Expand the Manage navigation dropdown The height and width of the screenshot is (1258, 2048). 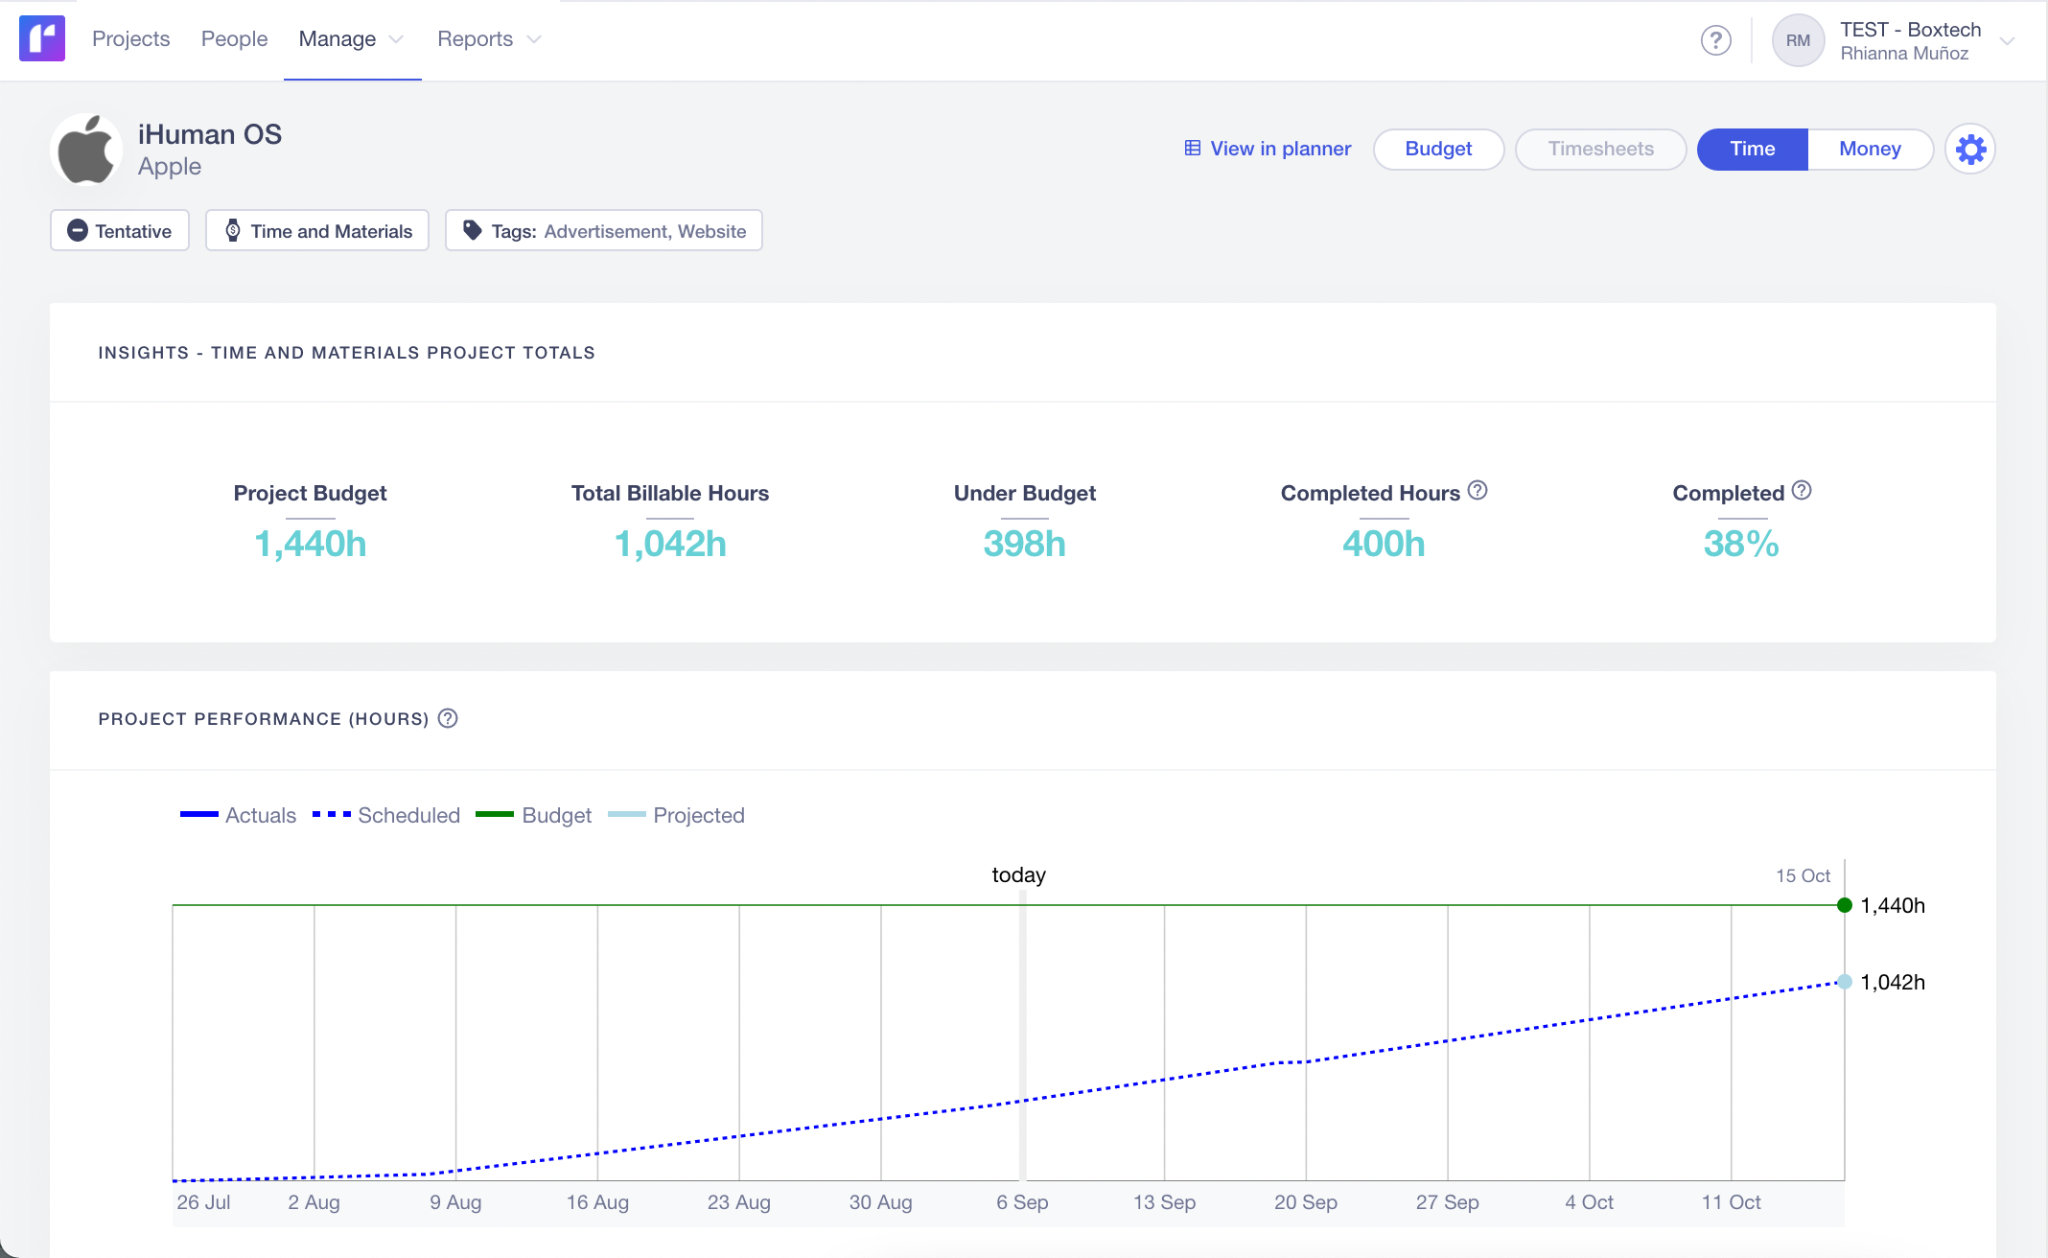coord(350,39)
